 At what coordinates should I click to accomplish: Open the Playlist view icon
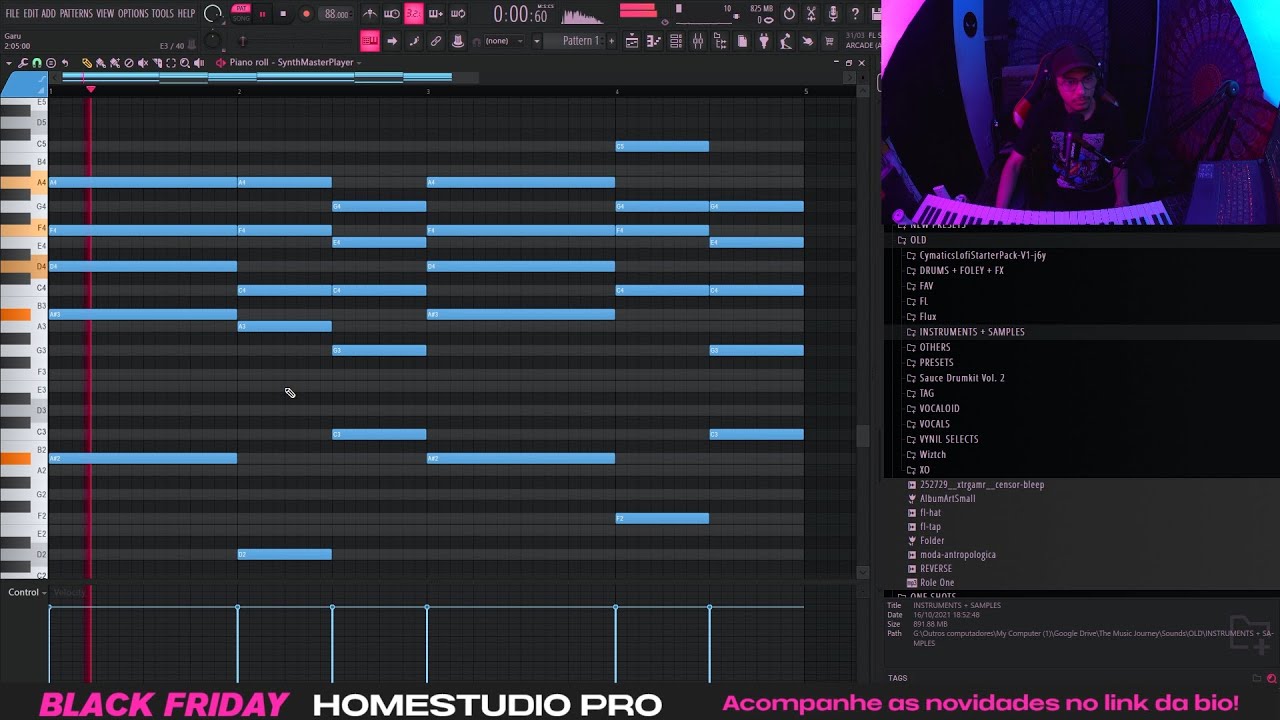pos(631,41)
